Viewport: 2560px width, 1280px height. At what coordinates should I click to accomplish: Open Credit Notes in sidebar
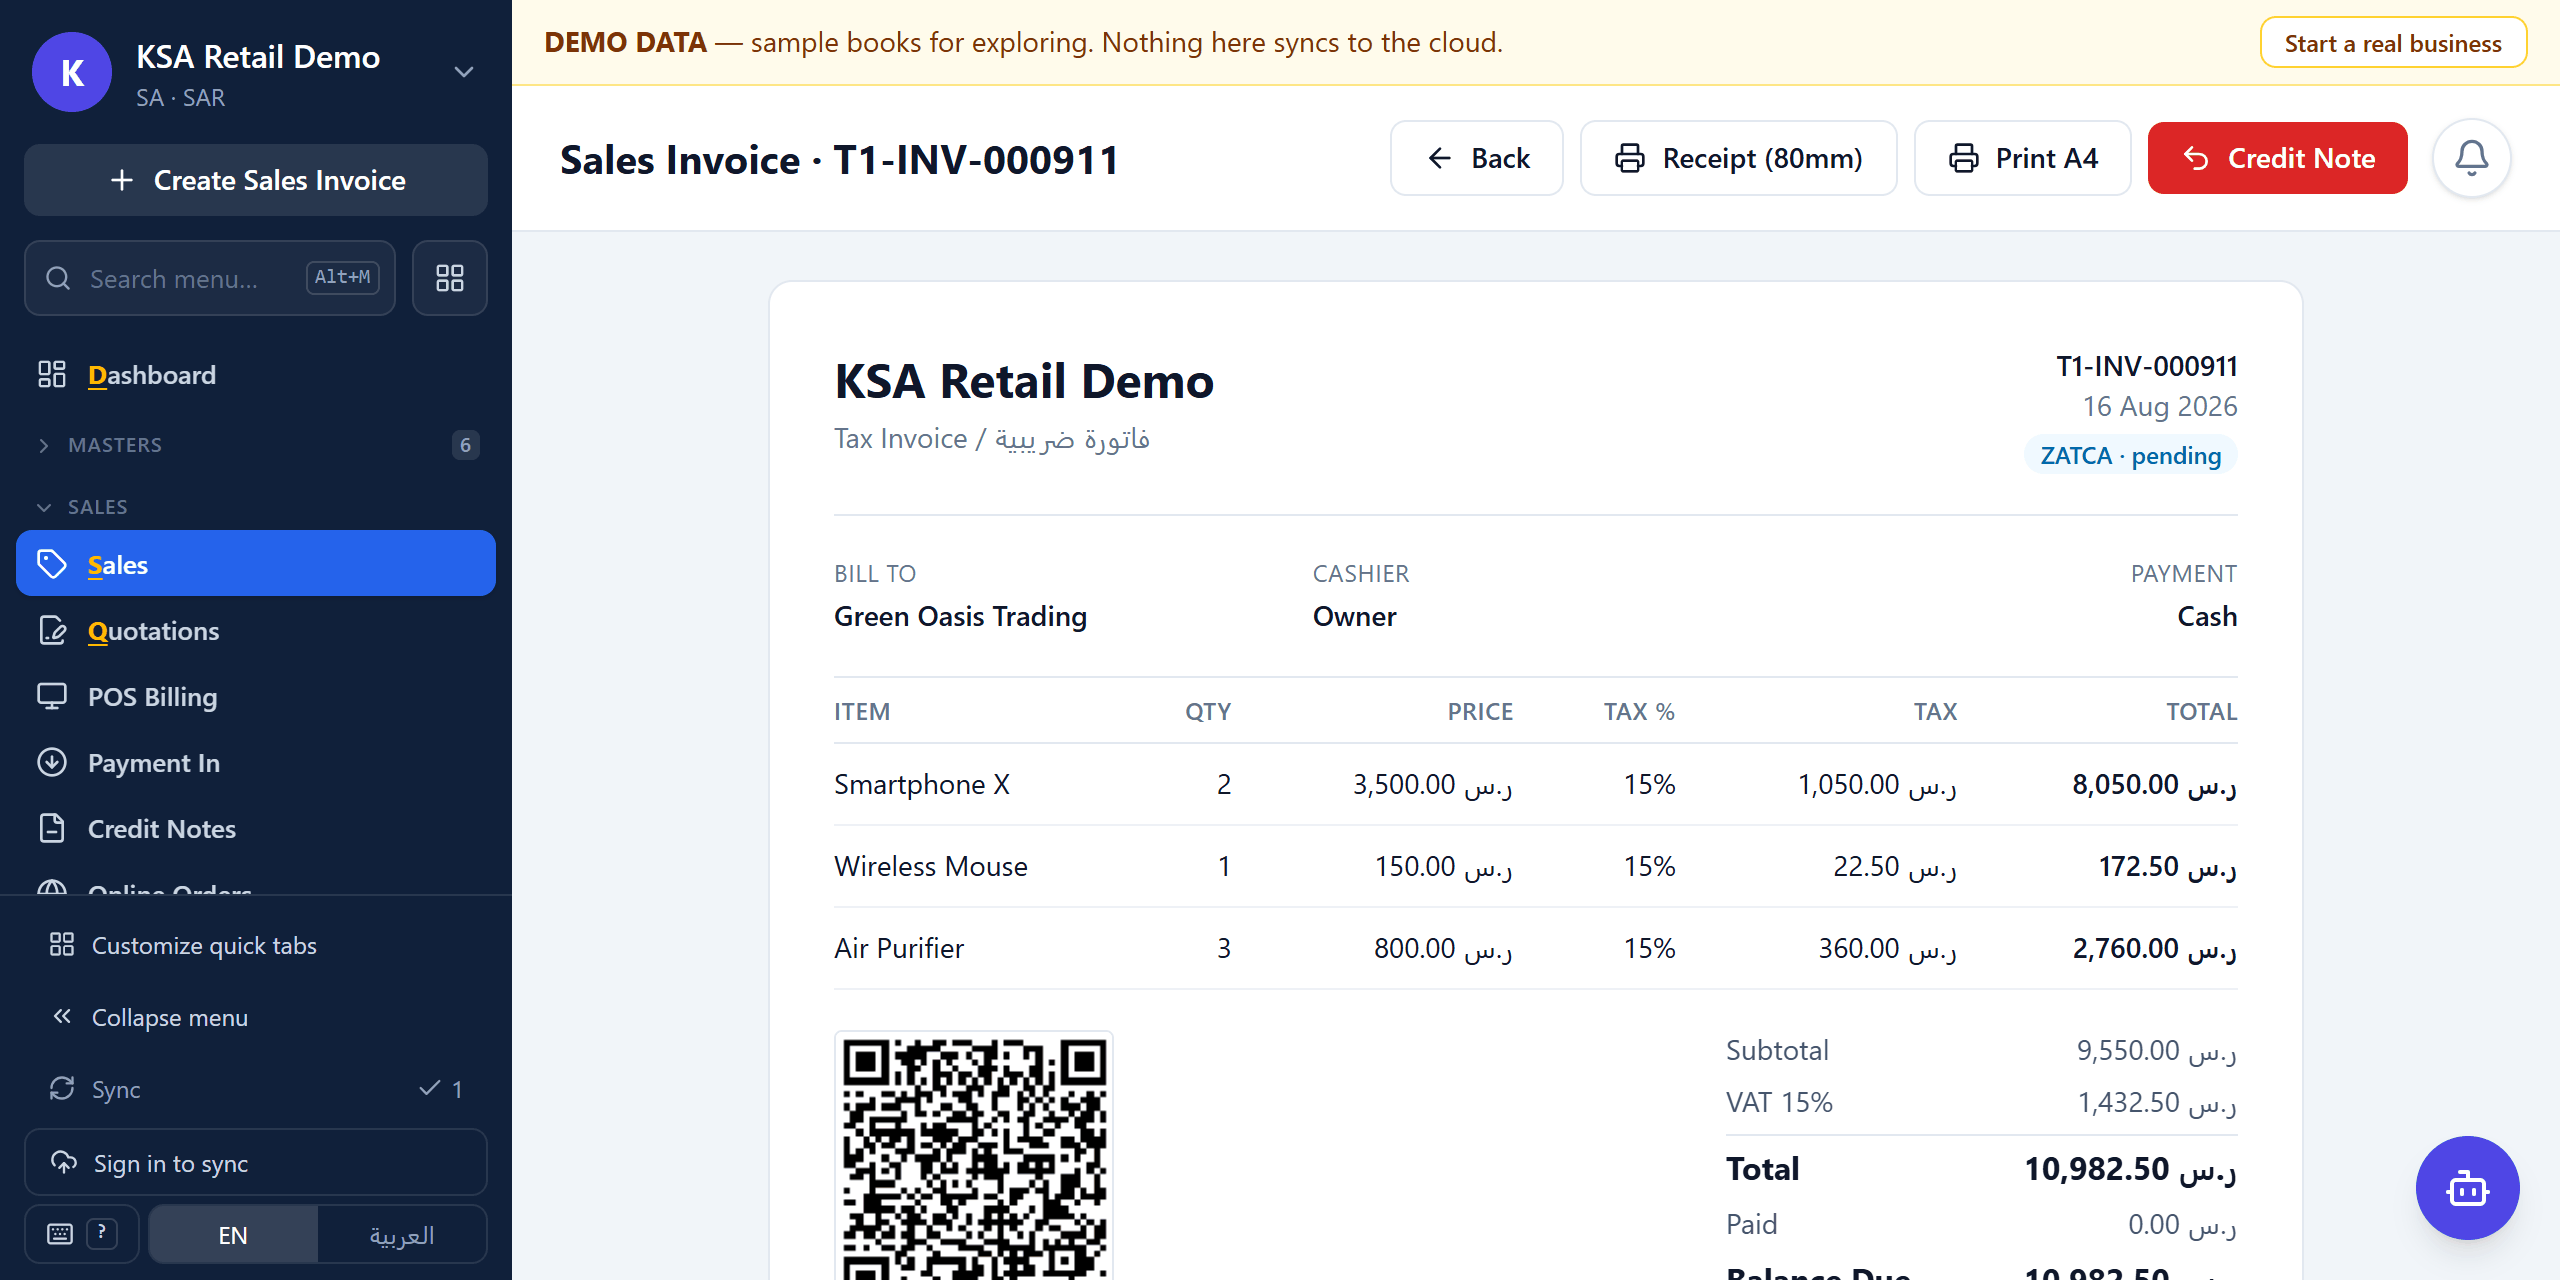(256, 829)
